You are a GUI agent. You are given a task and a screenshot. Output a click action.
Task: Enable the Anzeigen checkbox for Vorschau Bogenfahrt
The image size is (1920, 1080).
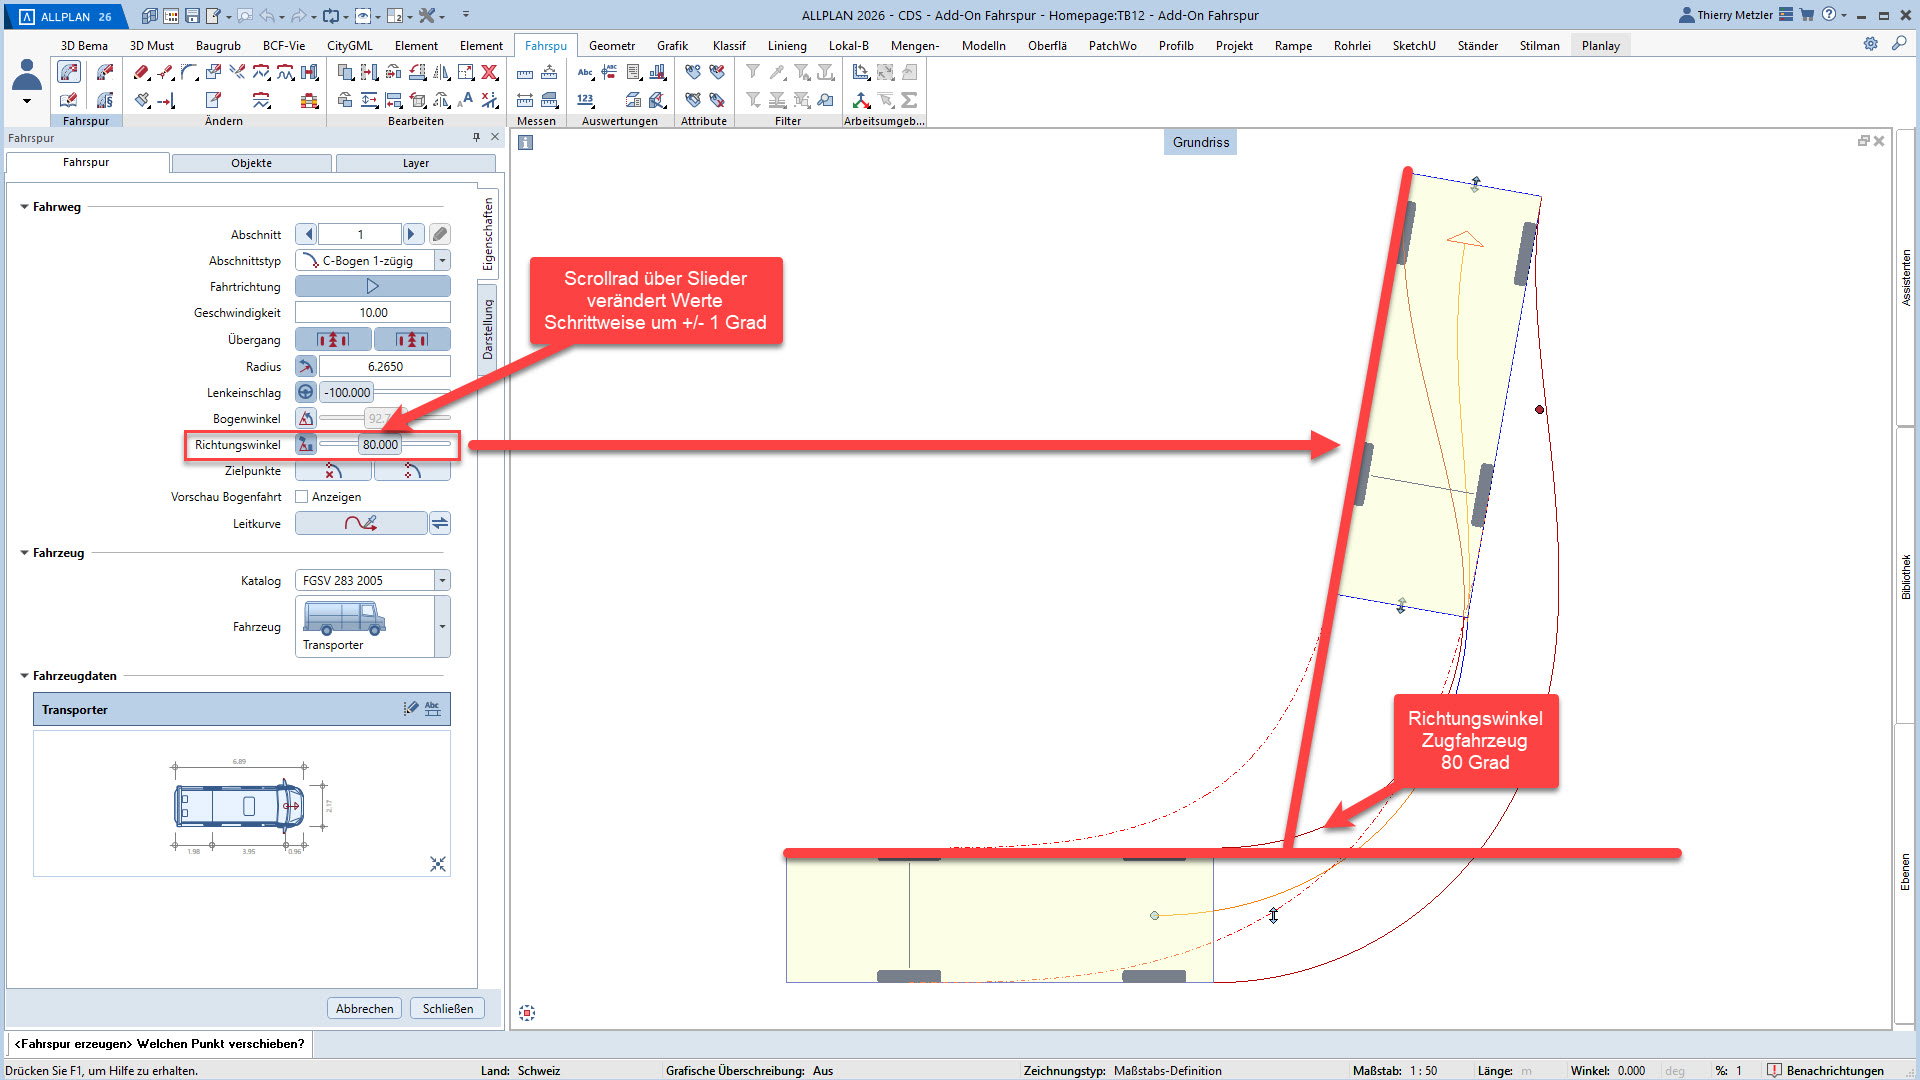[302, 497]
